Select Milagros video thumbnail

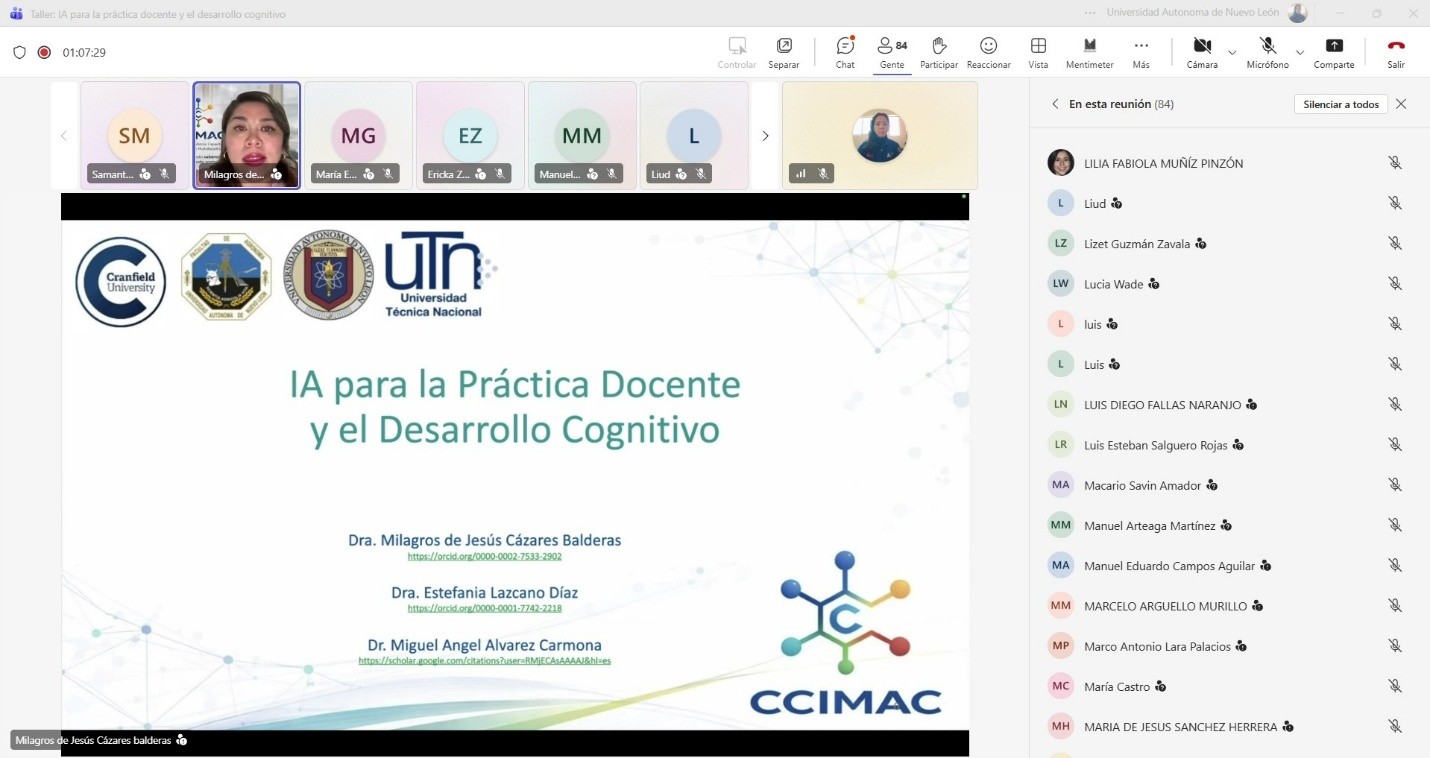(246, 135)
